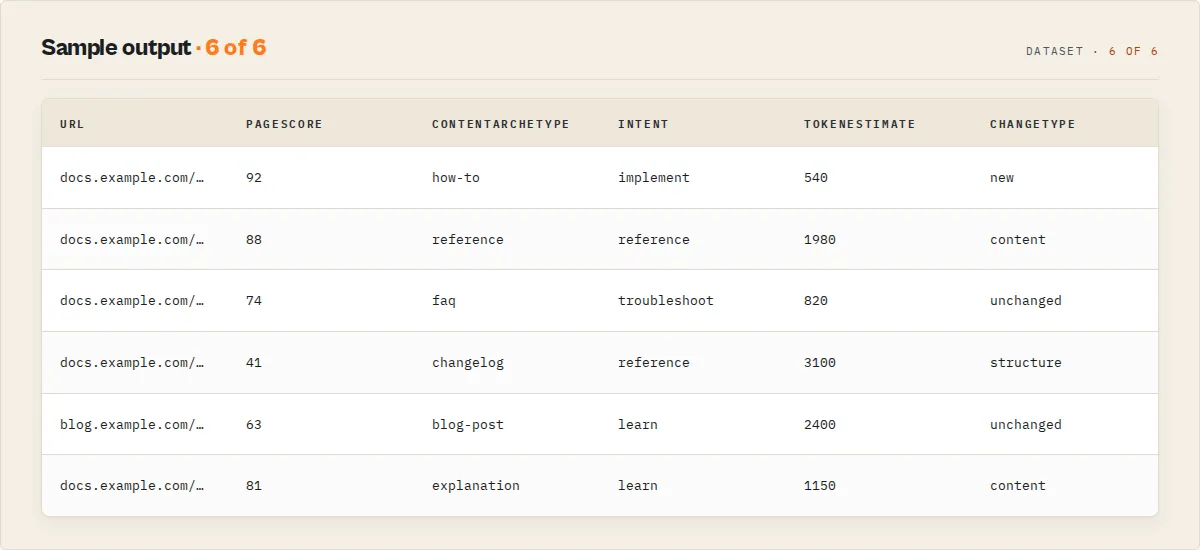
Task: Select the token estimate 2400
Action: pos(820,425)
